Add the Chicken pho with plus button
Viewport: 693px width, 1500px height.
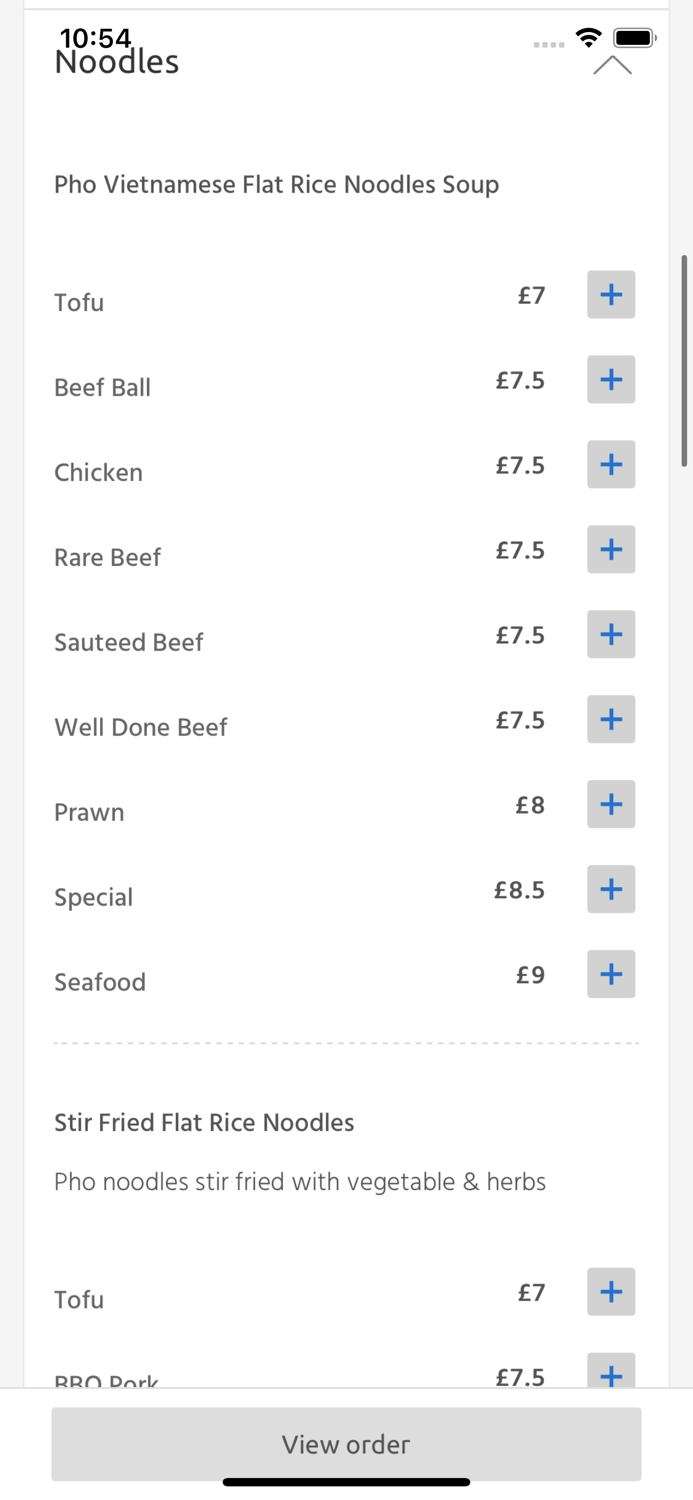(610, 464)
